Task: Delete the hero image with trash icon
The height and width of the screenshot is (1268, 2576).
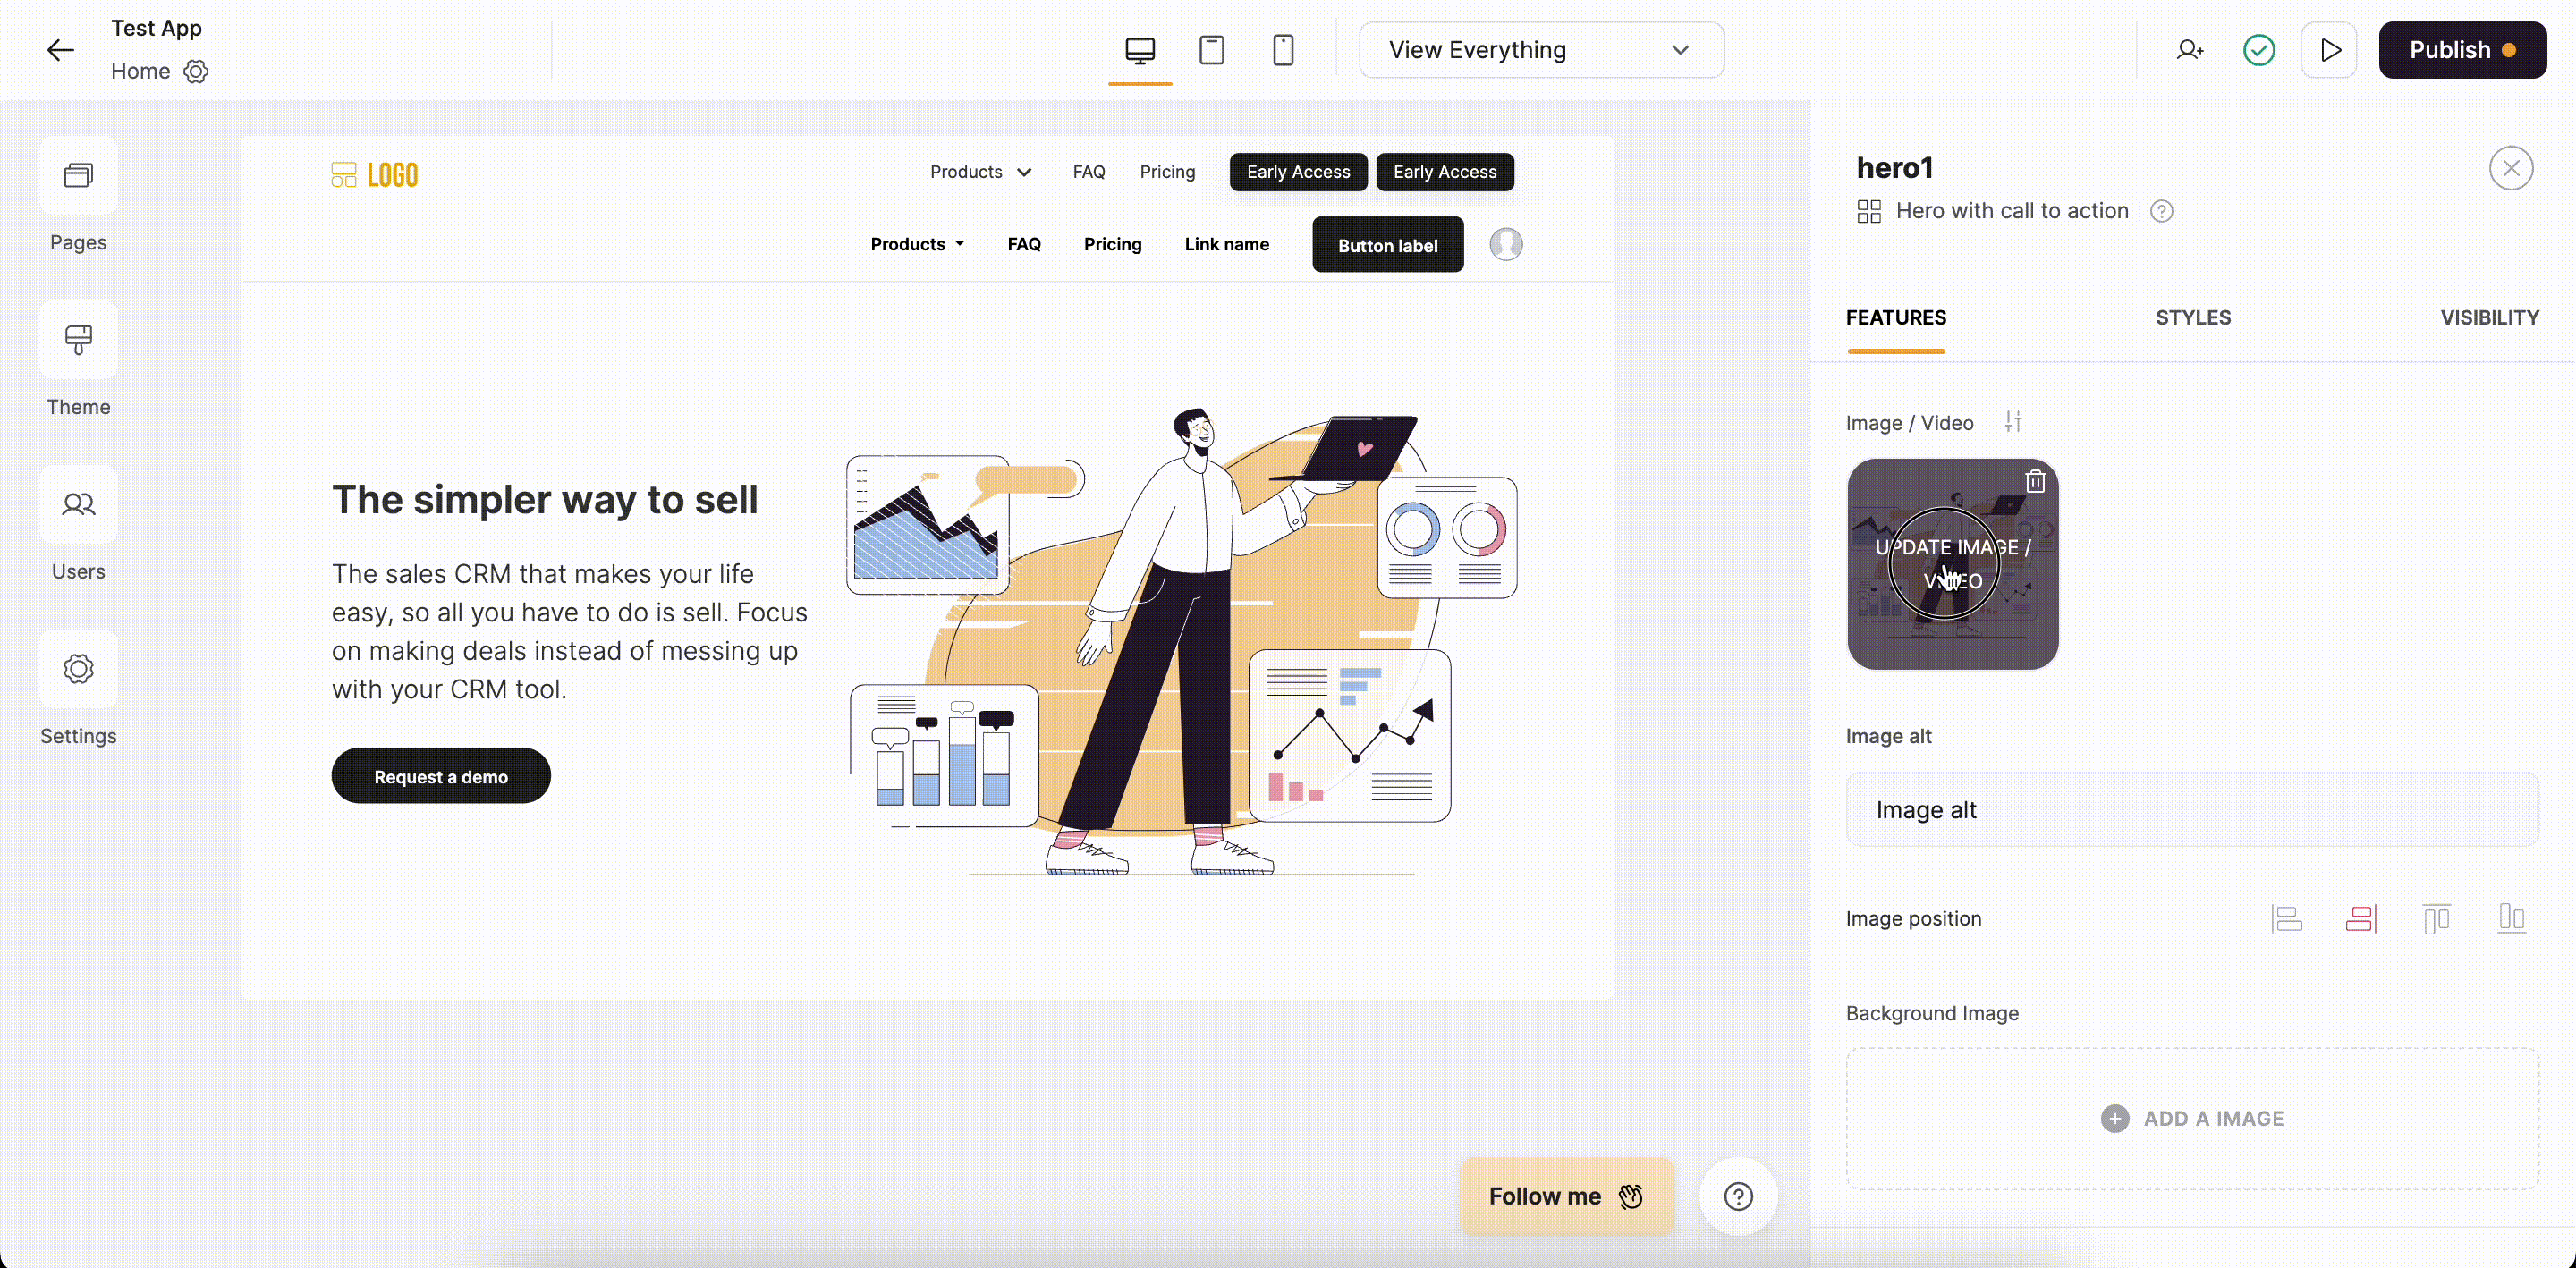Action: click(x=2035, y=481)
